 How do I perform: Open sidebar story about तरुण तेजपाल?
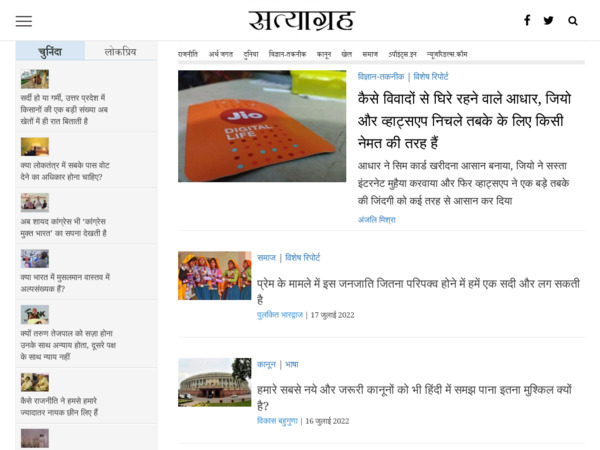pos(68,345)
